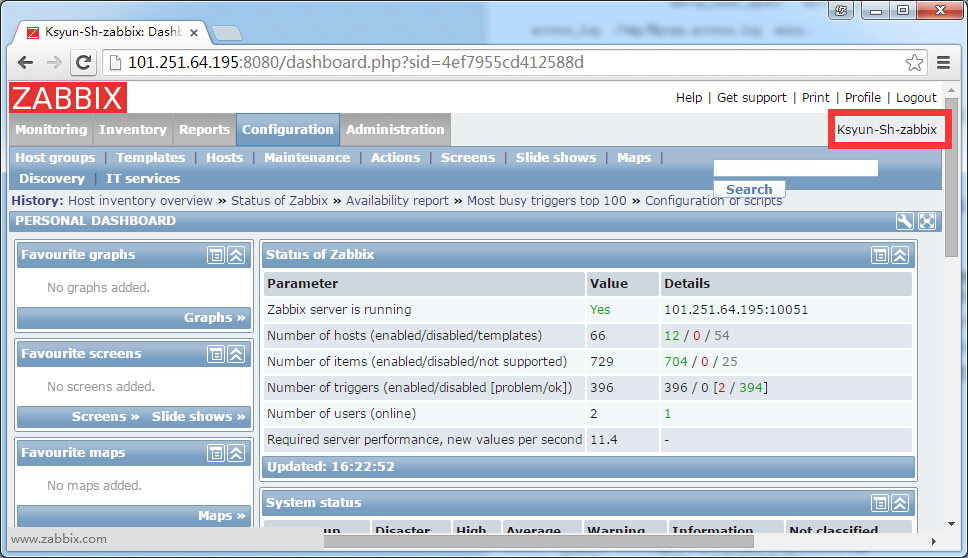Open the Chrome hamburger menu
Screen dimensions: 968x558
pos(943,62)
